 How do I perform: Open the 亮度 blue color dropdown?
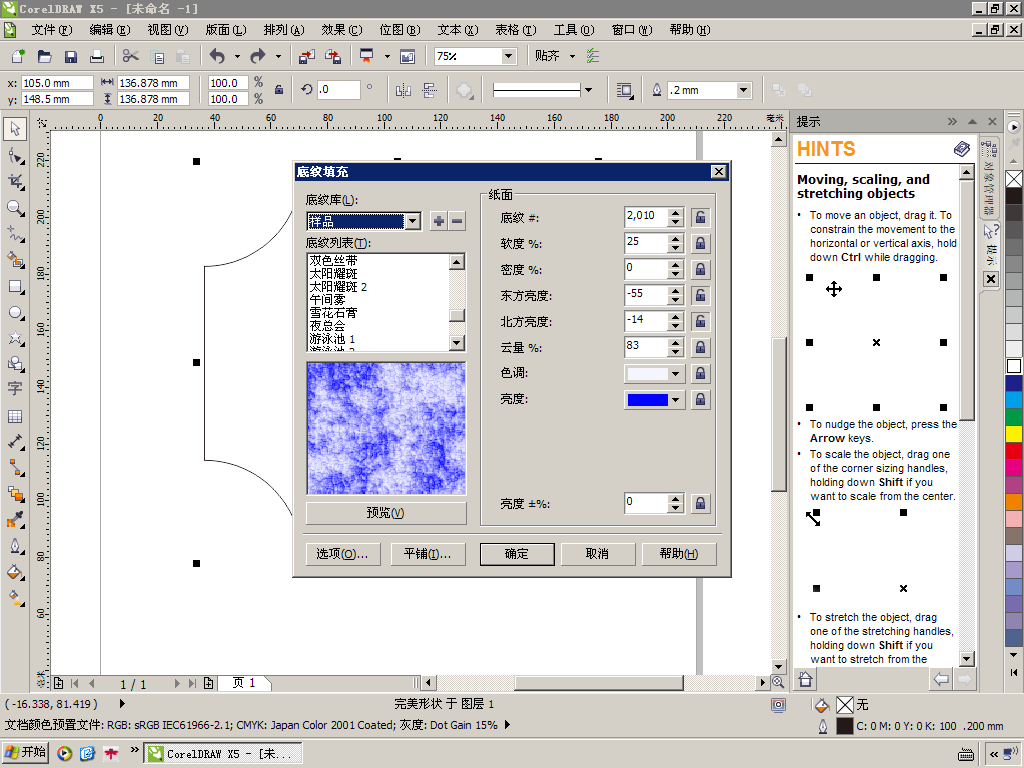click(676, 400)
